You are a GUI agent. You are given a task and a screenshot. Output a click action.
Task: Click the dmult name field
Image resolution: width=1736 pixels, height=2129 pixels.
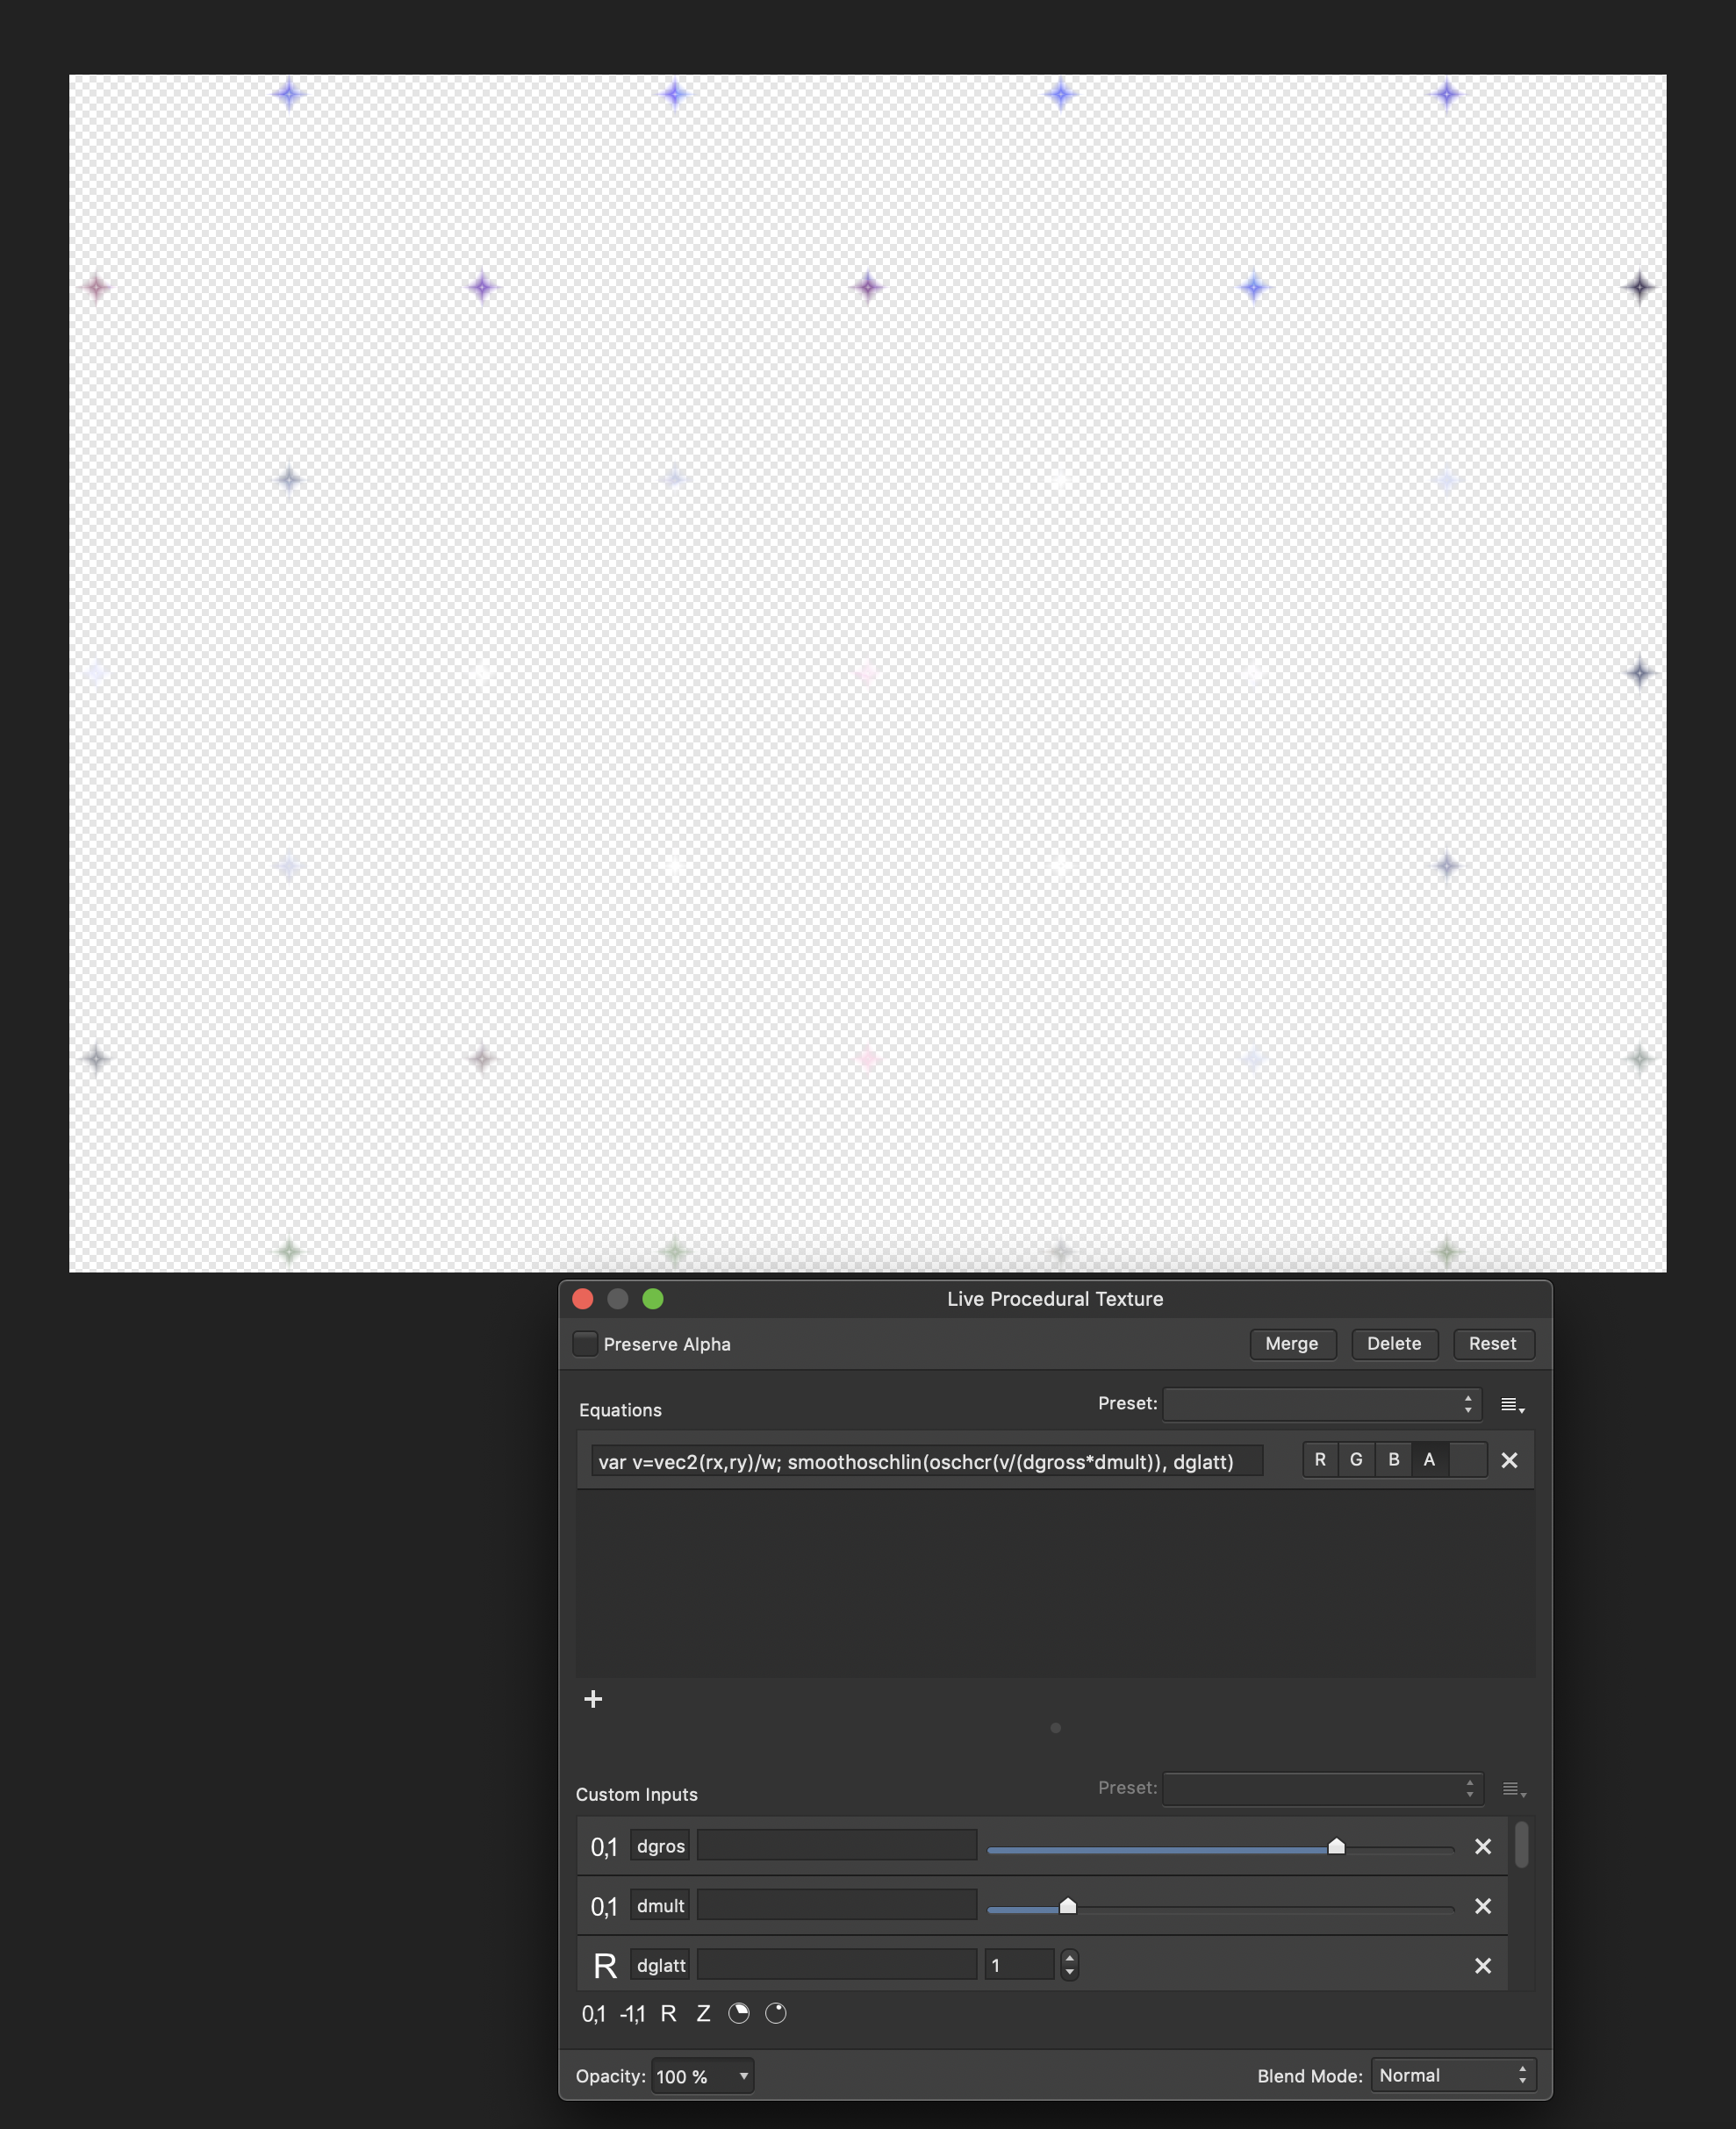click(x=660, y=1906)
